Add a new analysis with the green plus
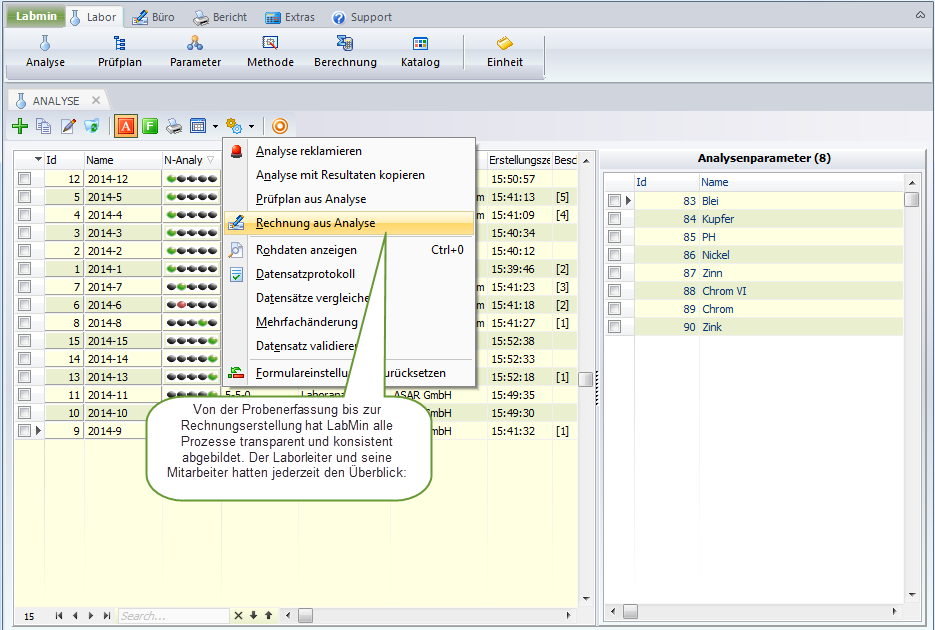The height and width of the screenshot is (630, 935). [20, 126]
